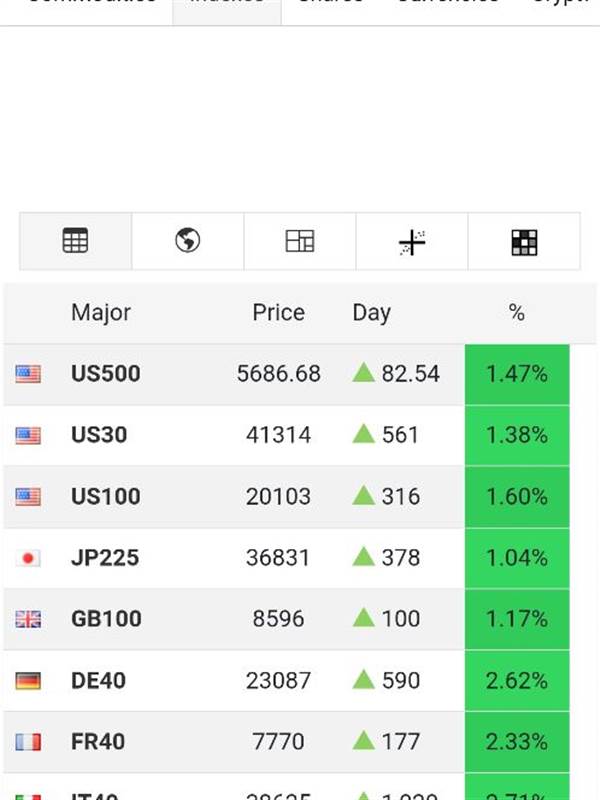
Task: Open the treemap layout view
Action: point(299,241)
